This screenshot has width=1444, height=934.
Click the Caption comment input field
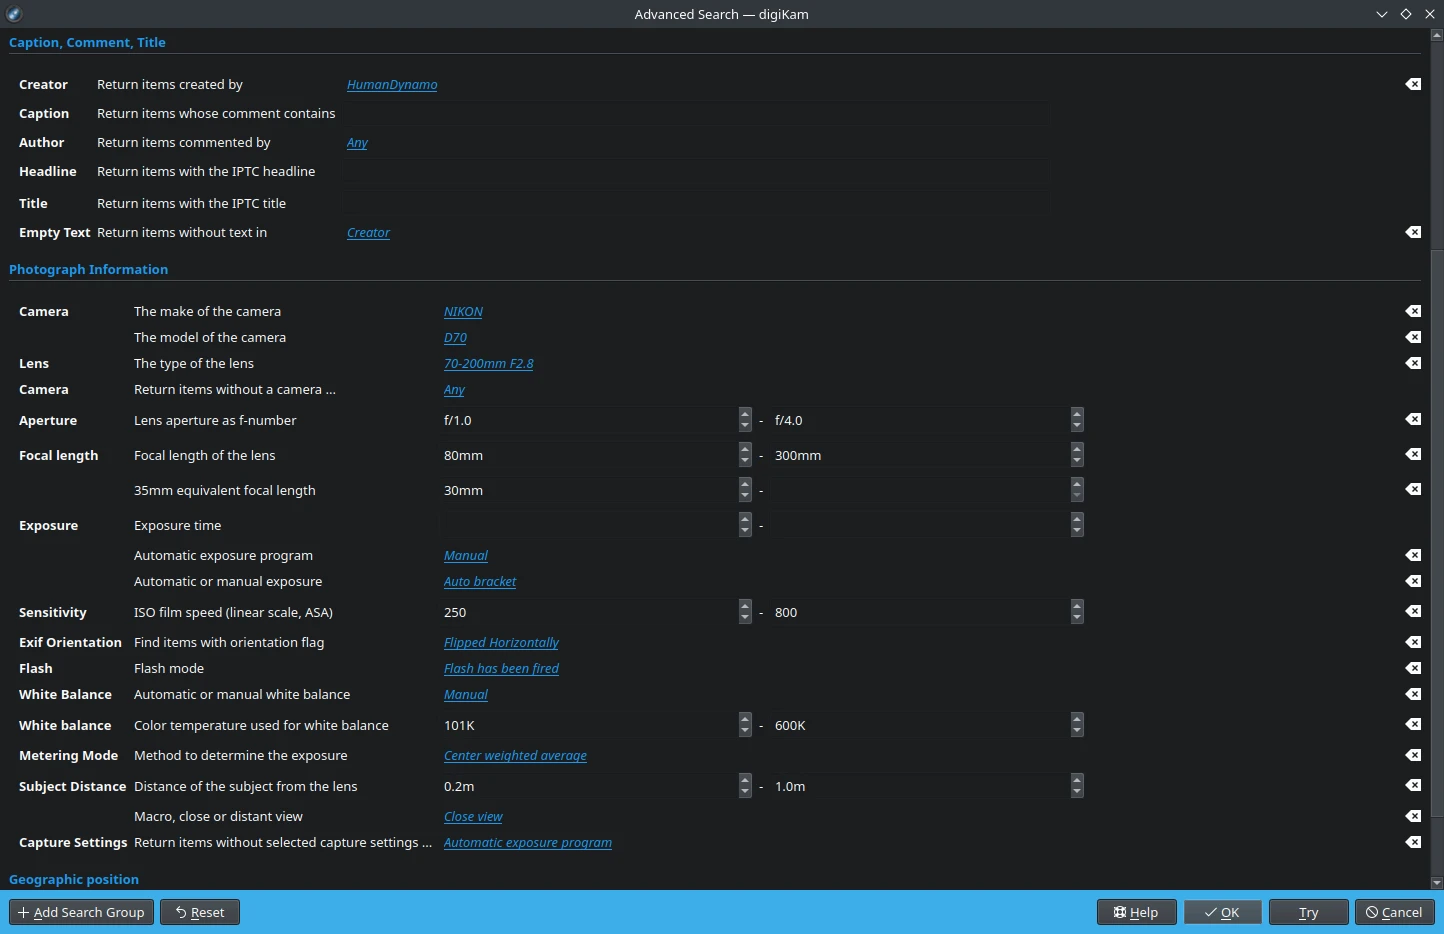point(700,113)
